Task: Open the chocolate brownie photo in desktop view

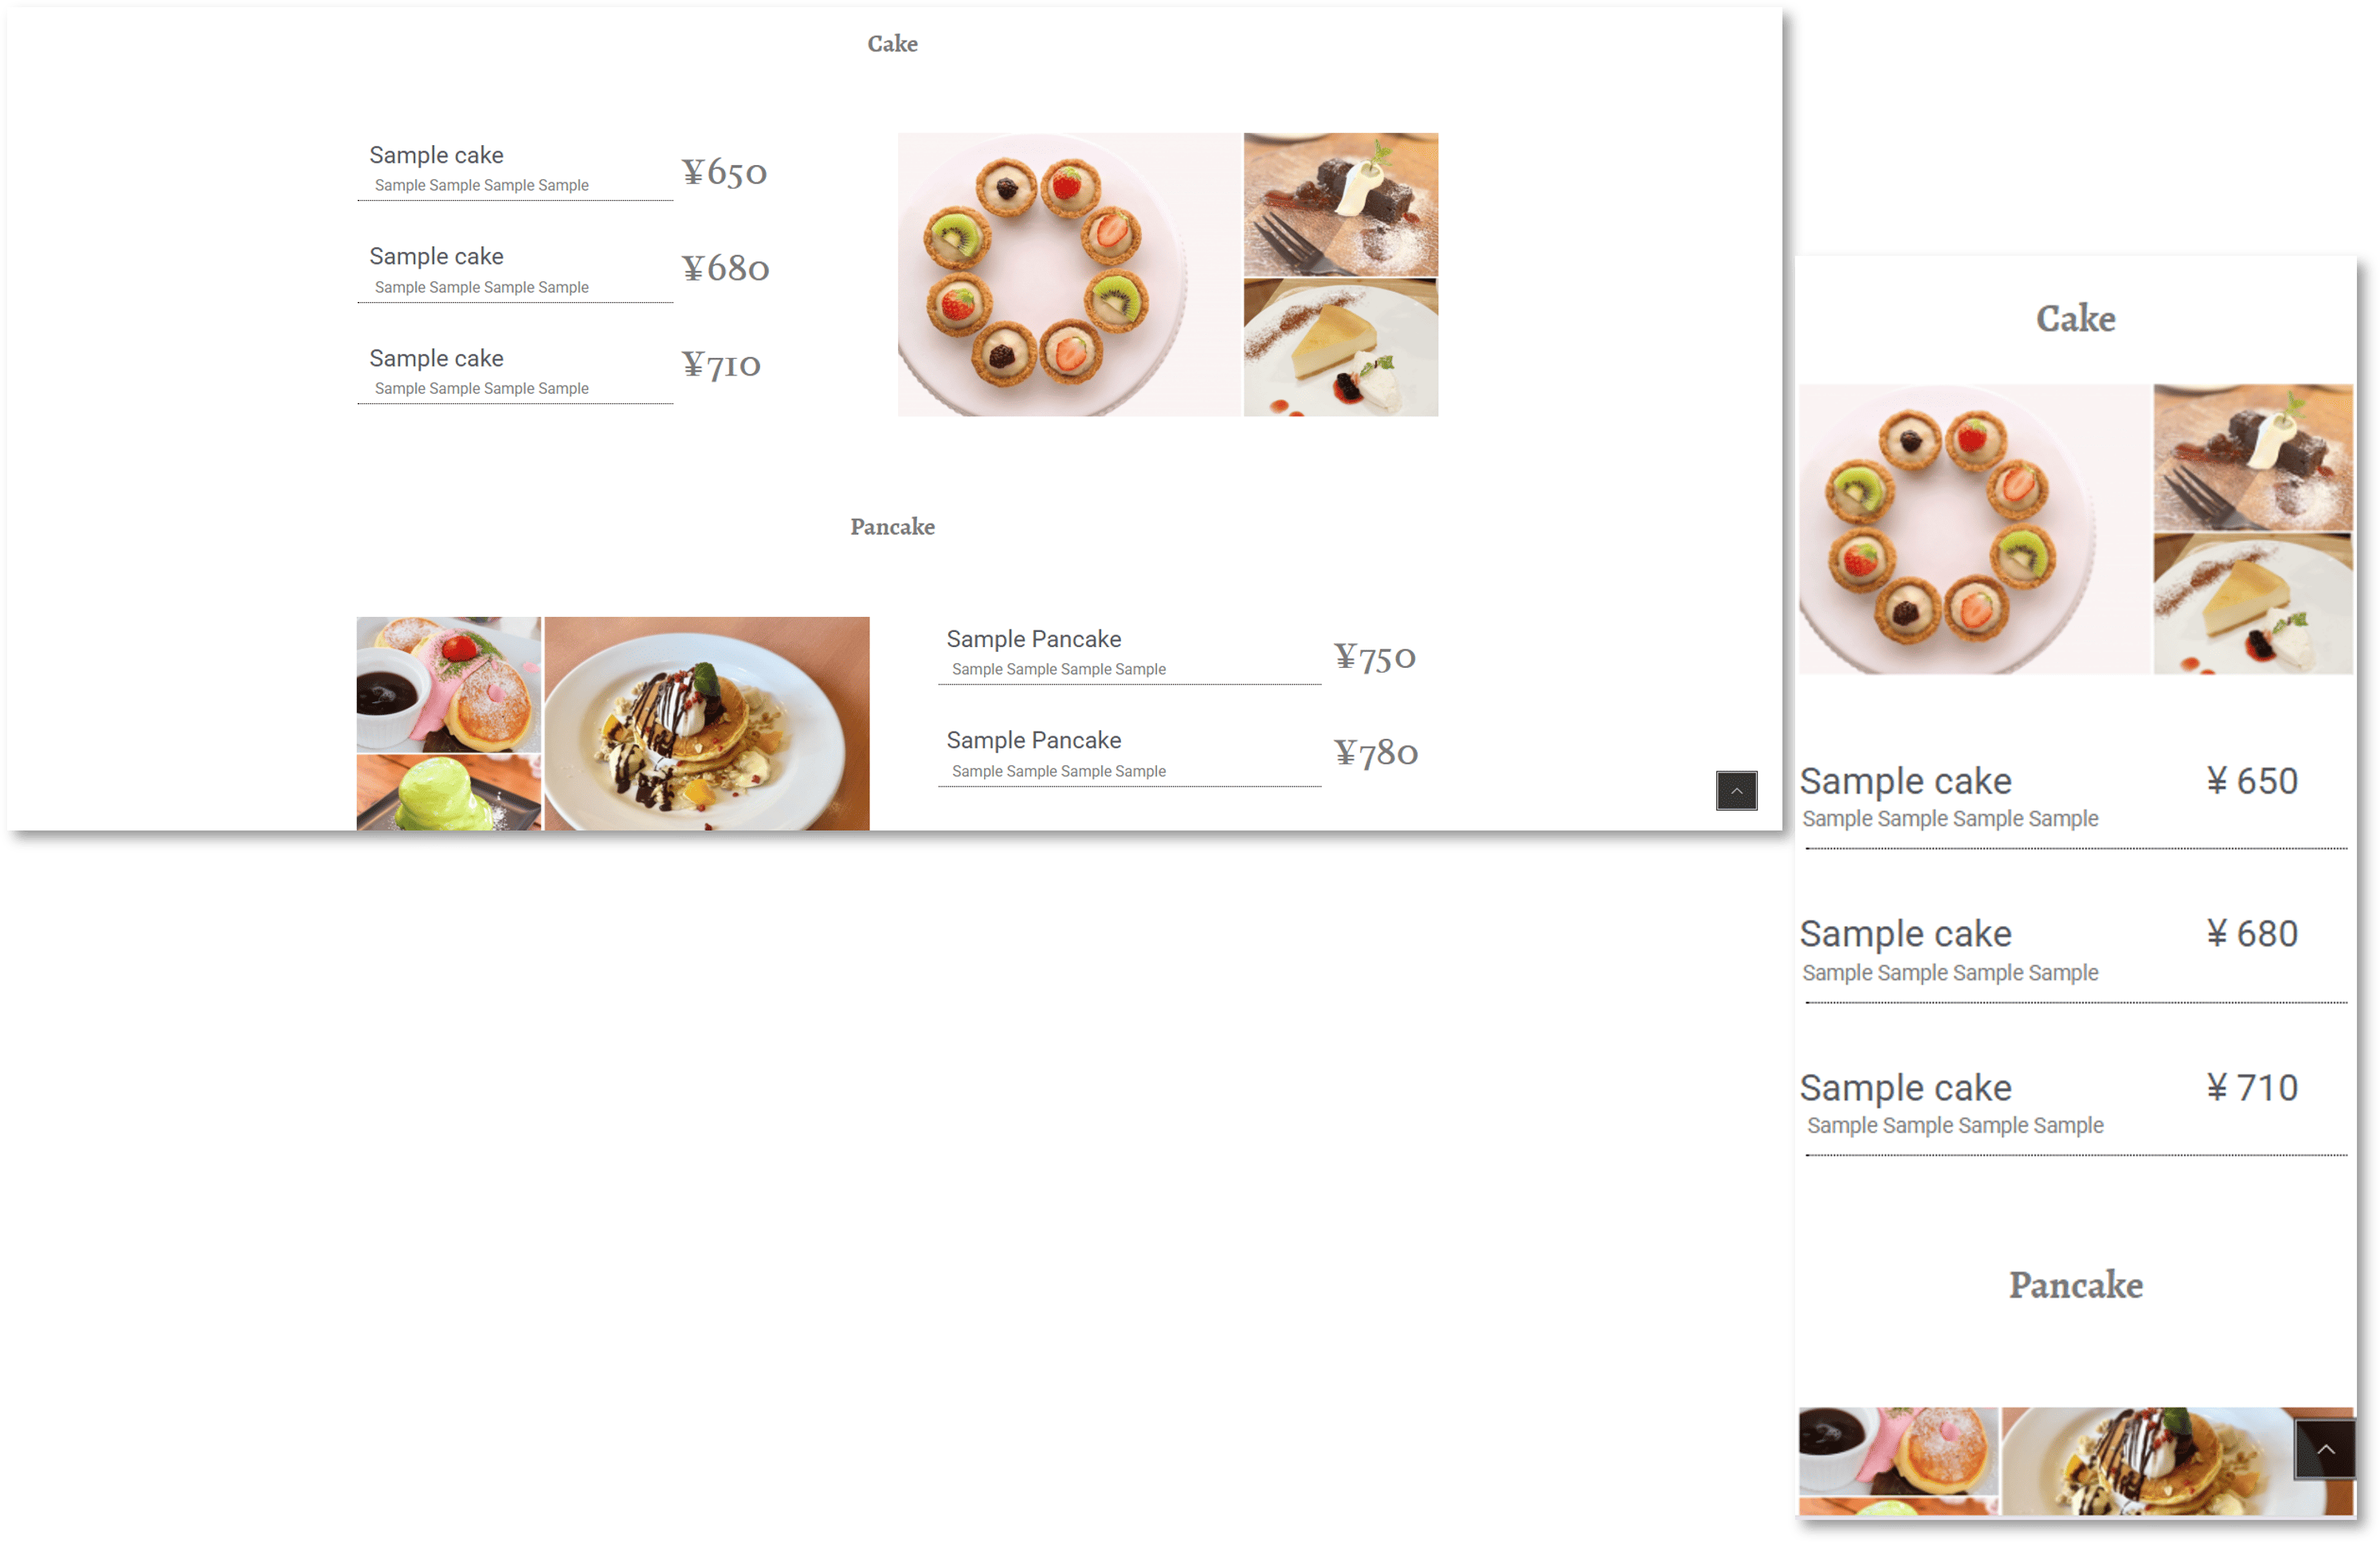Action: 1340,204
